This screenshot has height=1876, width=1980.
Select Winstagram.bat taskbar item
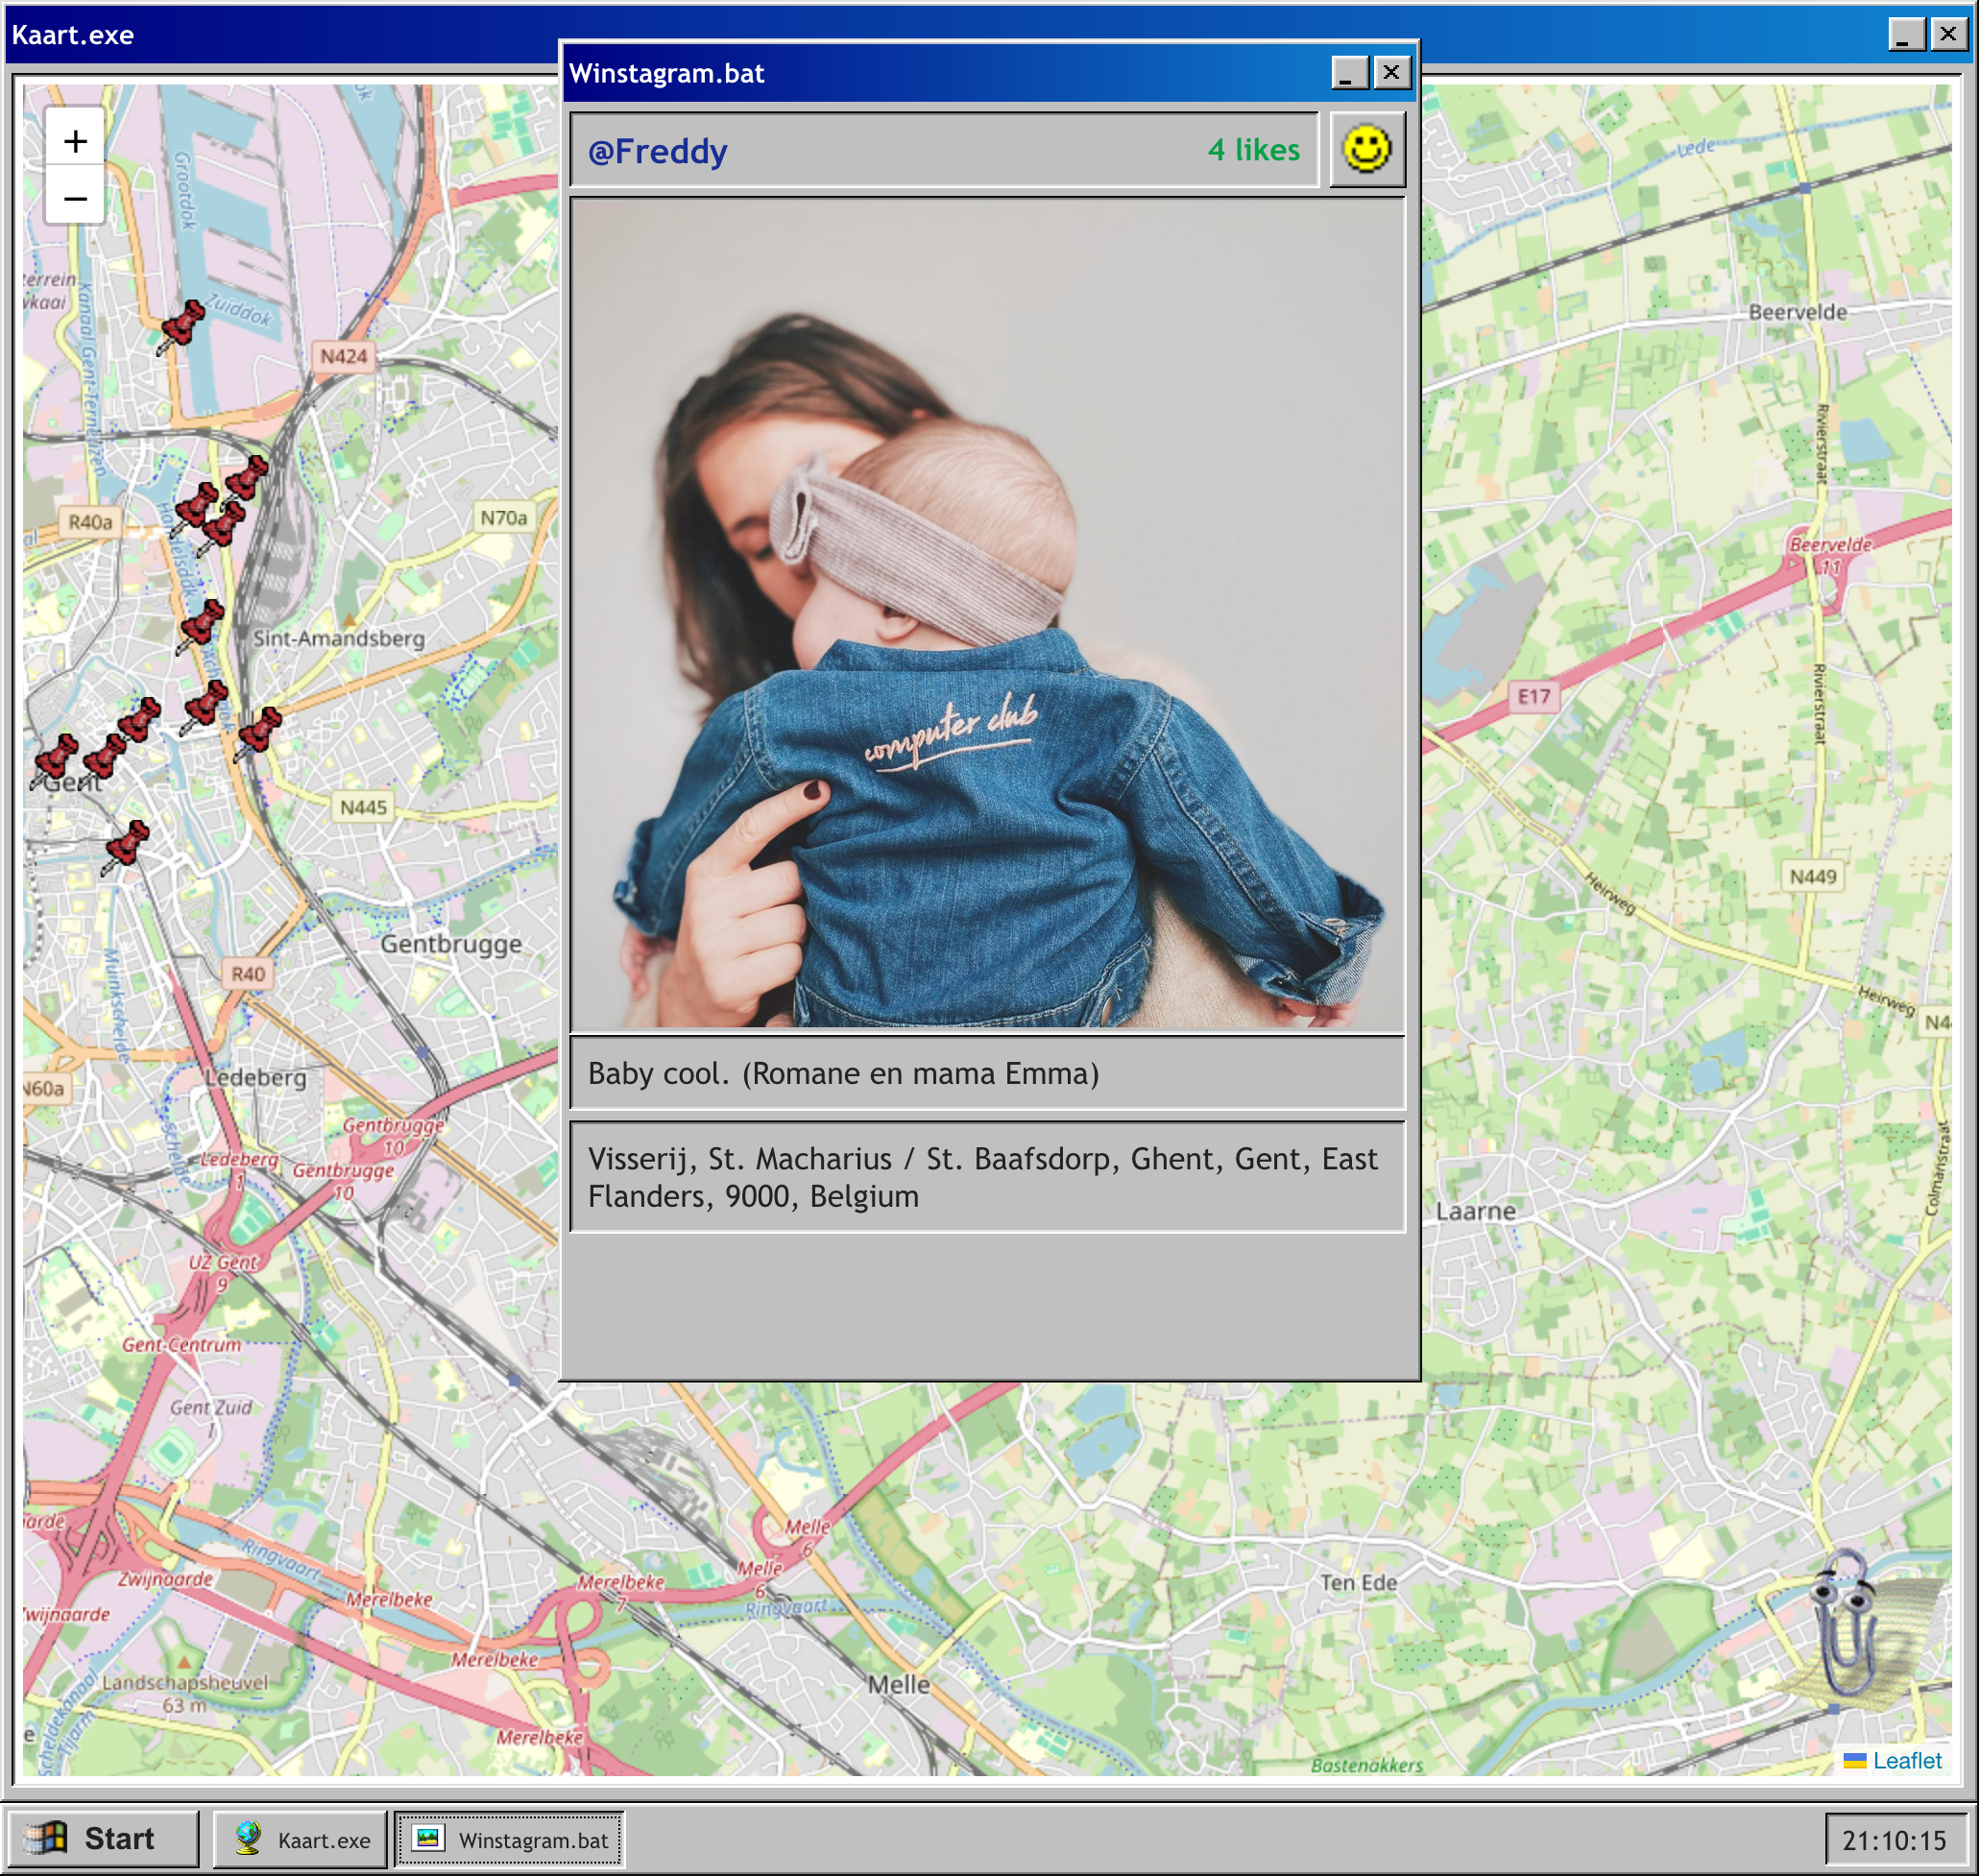point(510,1839)
